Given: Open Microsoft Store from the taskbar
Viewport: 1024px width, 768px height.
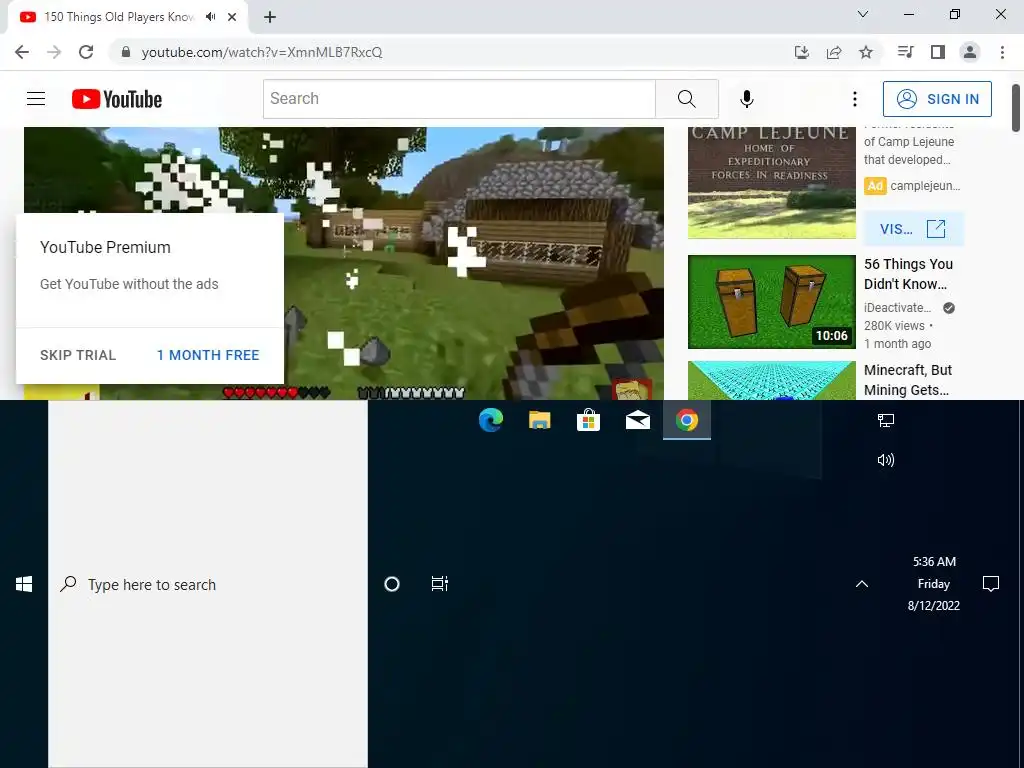Looking at the screenshot, I should coord(588,420).
